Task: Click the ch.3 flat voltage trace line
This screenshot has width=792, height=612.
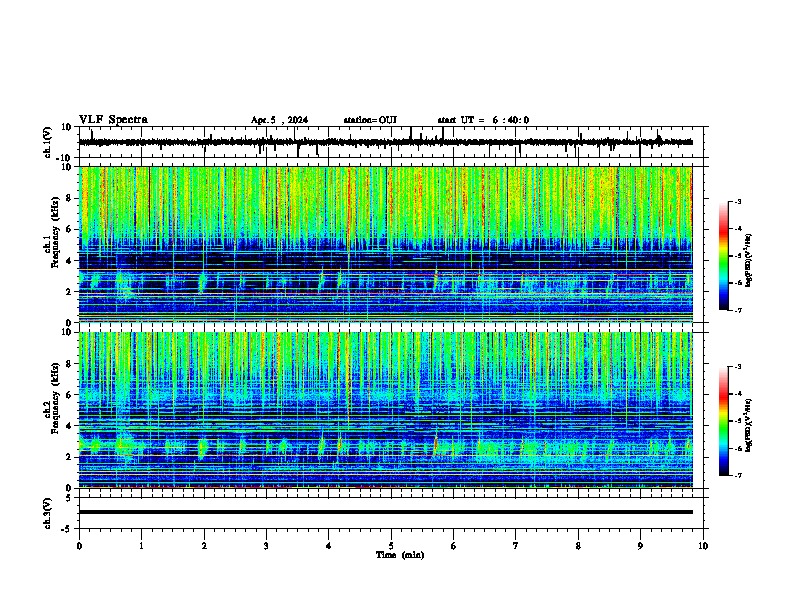Action: 385,512
